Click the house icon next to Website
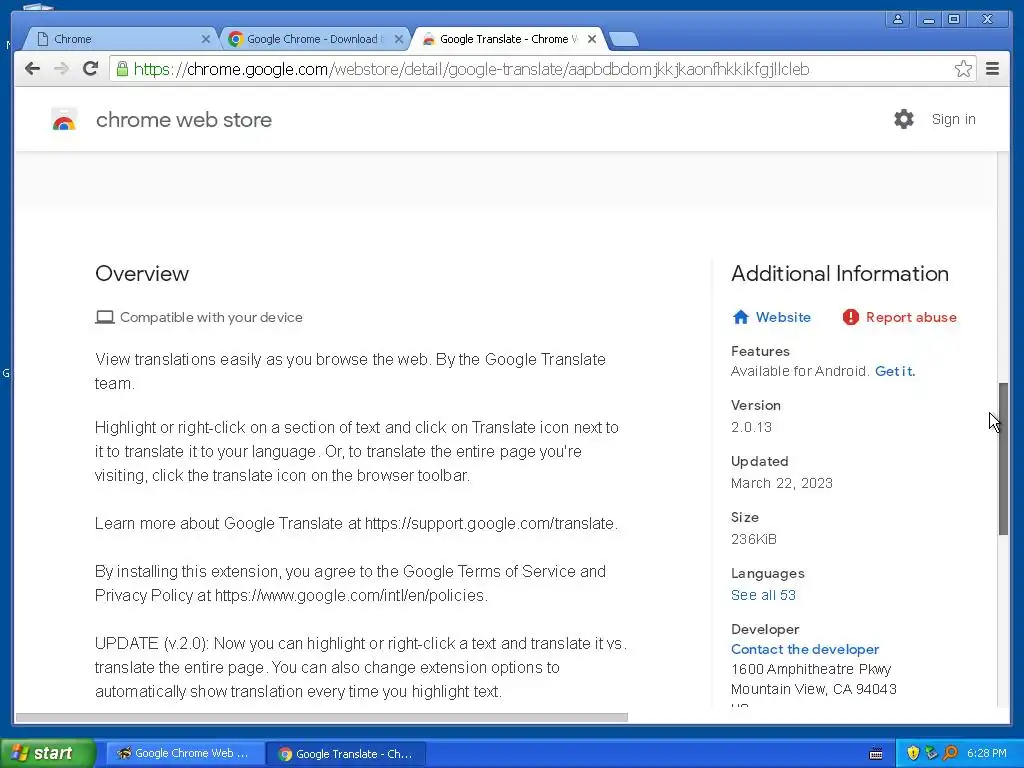This screenshot has width=1024, height=768. click(x=741, y=317)
